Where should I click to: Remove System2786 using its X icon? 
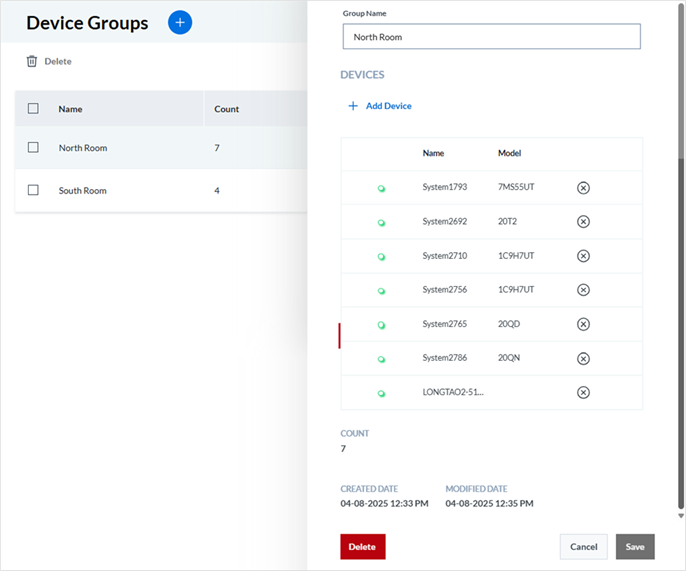pyautogui.click(x=584, y=358)
